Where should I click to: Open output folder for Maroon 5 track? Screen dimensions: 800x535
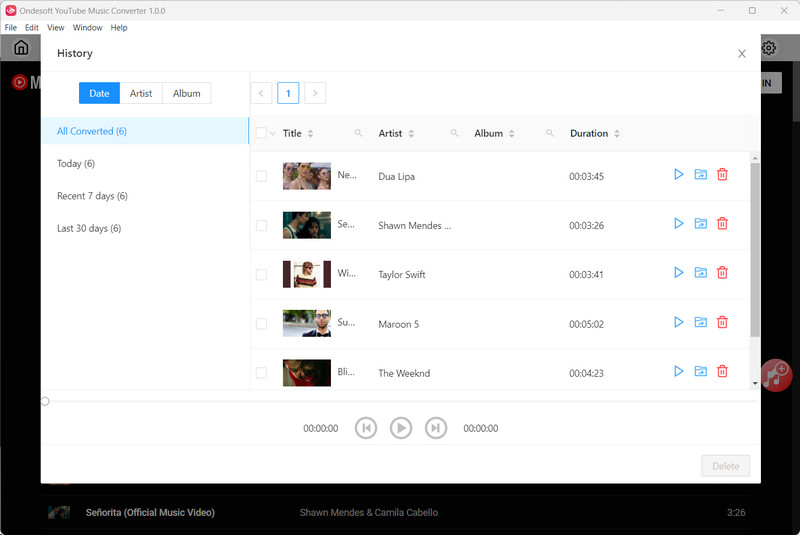(x=701, y=322)
